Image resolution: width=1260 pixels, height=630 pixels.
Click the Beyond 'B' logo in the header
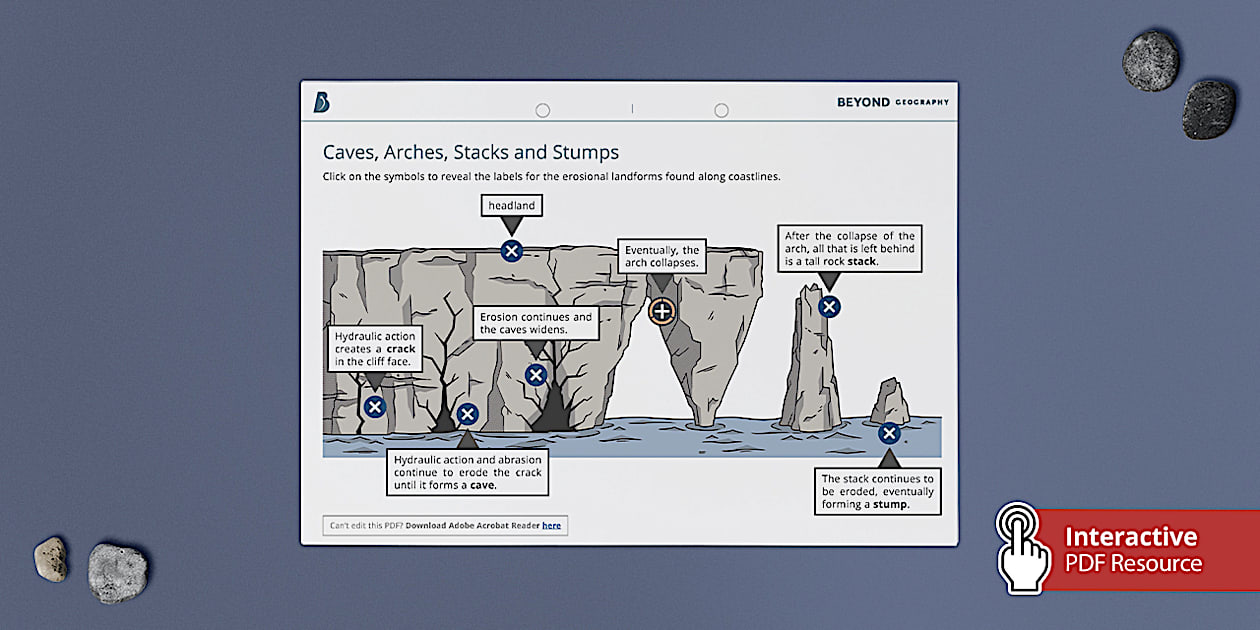pos(321,102)
